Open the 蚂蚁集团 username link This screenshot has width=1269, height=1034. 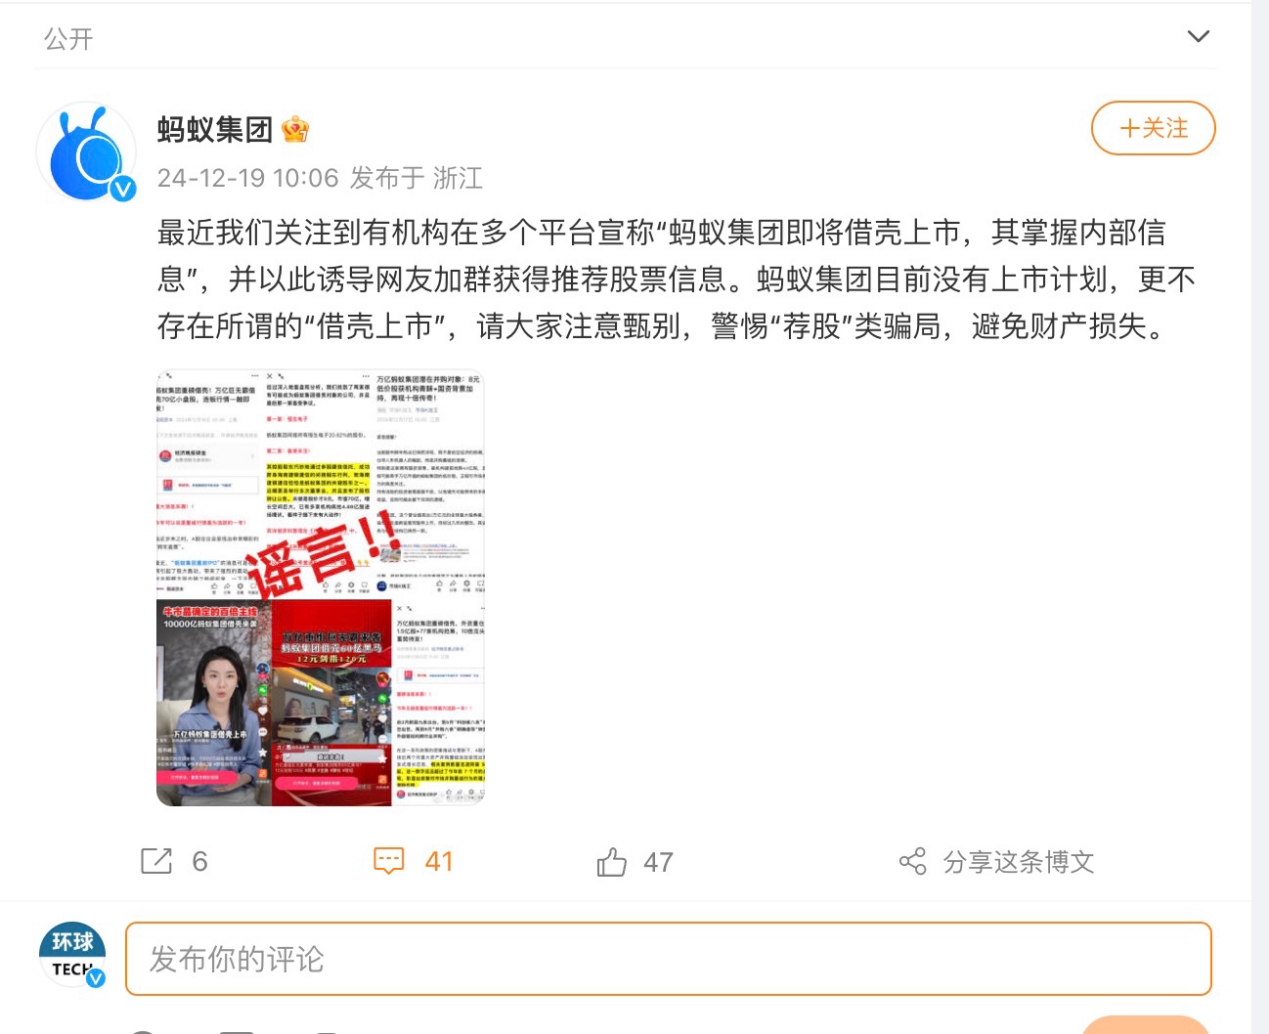215,129
